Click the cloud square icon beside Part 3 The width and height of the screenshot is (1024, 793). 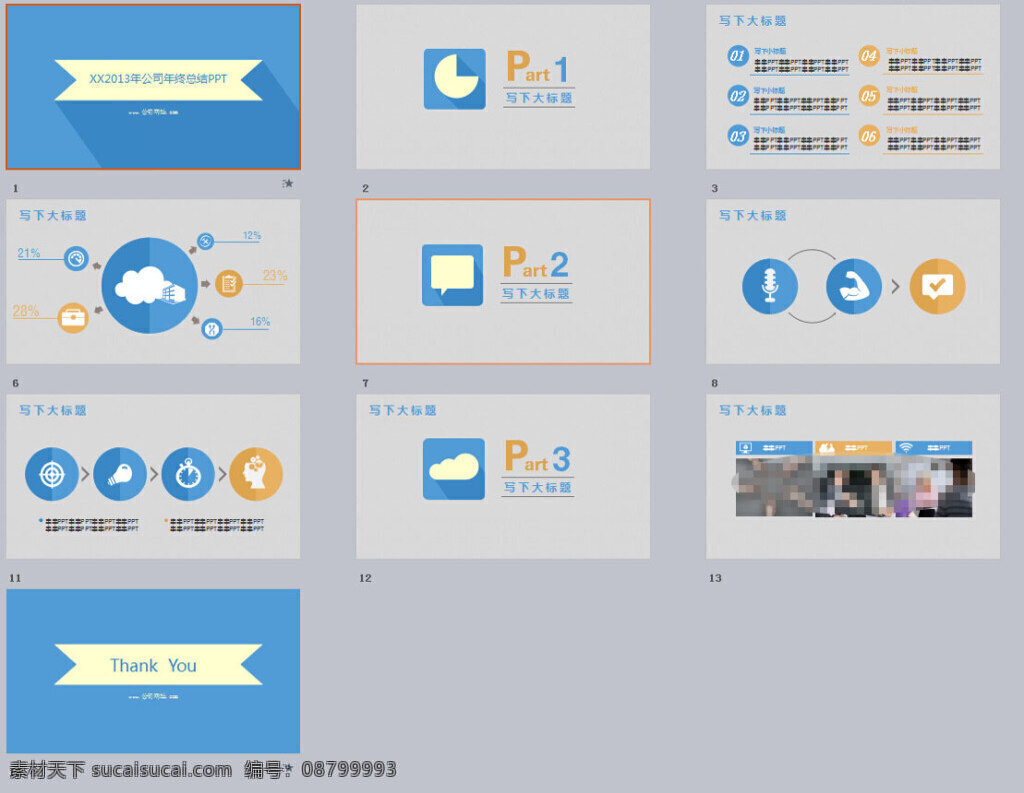click(454, 468)
